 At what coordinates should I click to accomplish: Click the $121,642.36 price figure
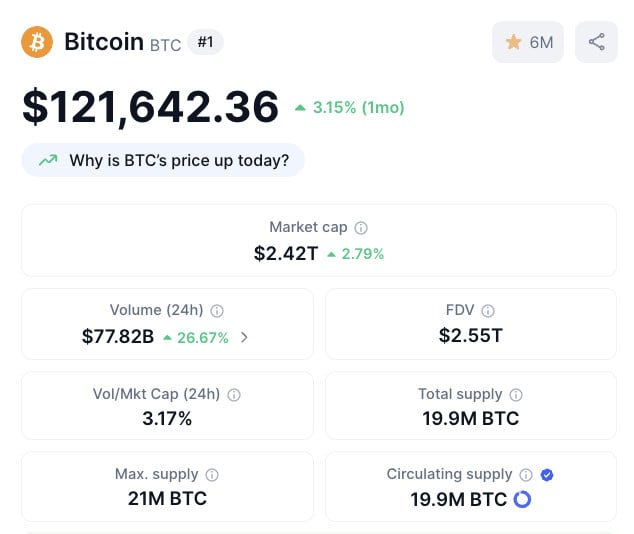150,107
